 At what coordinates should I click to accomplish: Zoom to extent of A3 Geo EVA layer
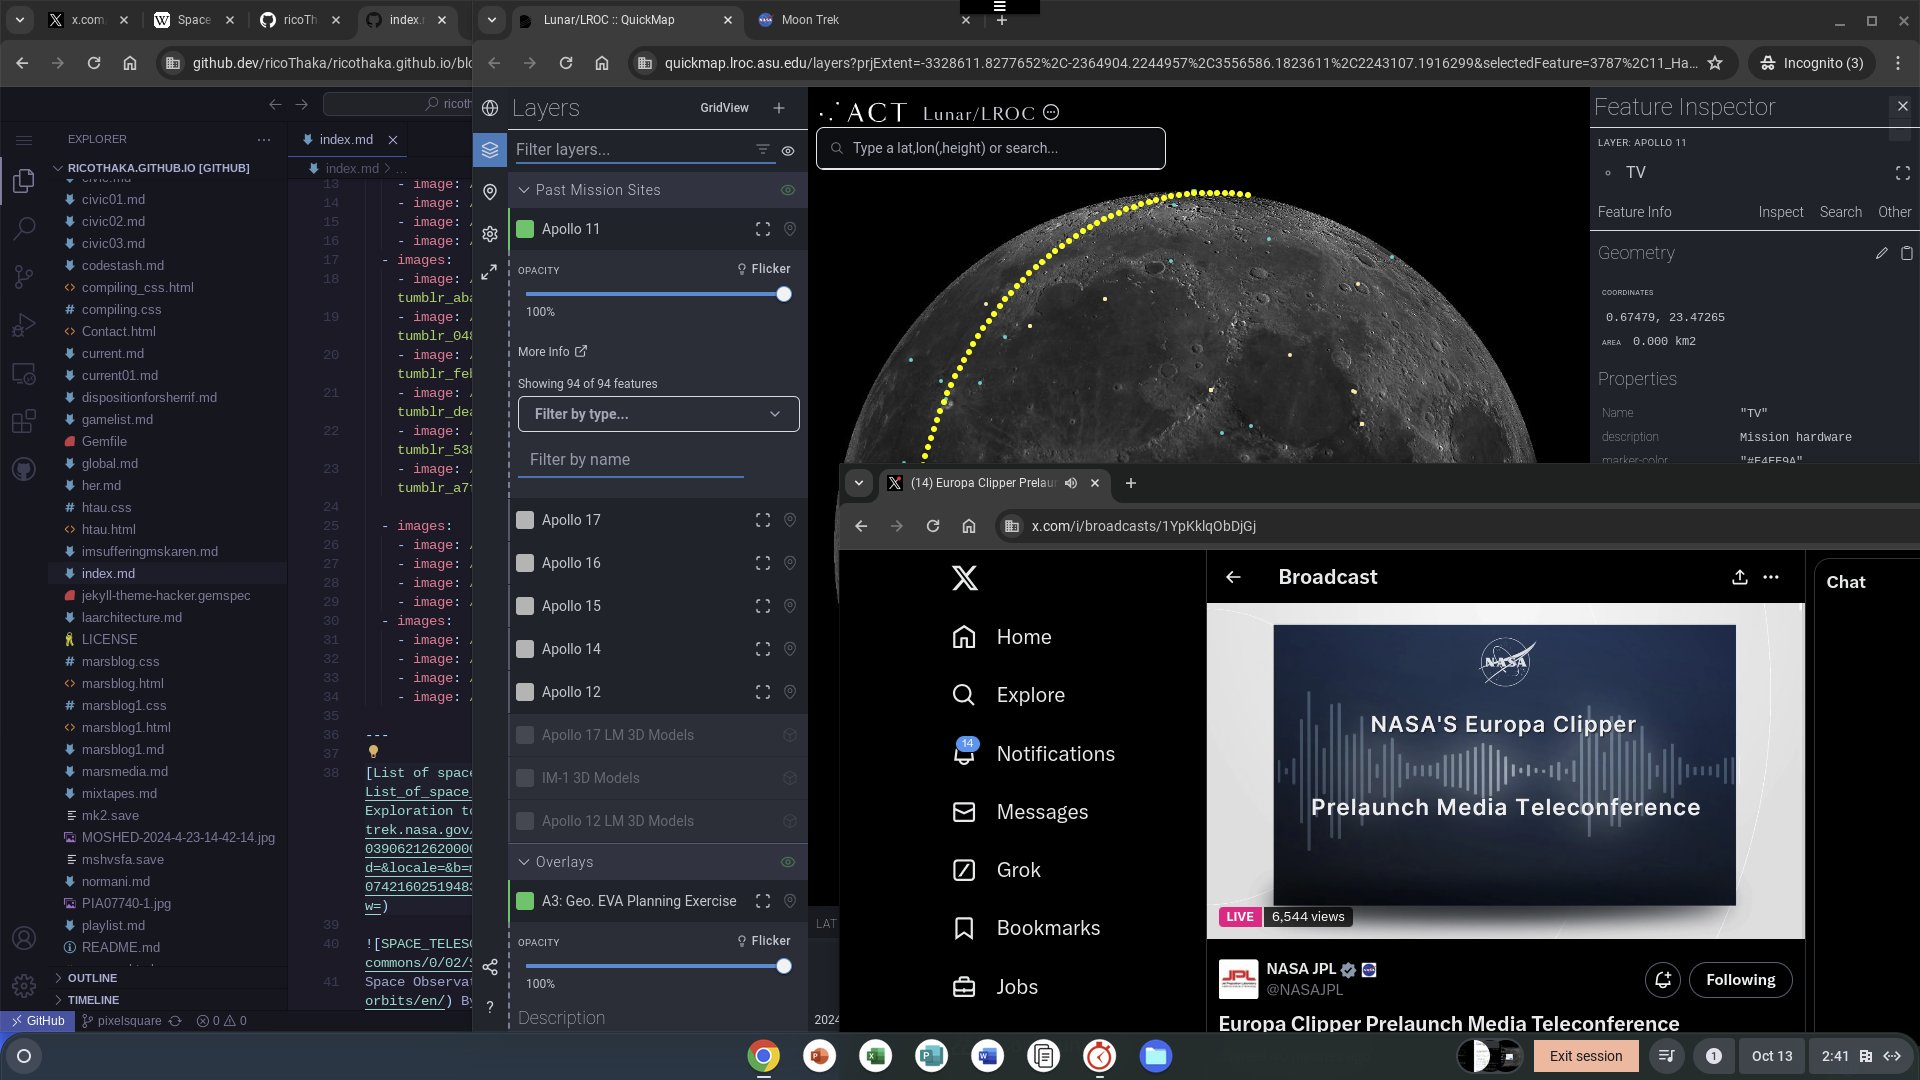(x=763, y=901)
